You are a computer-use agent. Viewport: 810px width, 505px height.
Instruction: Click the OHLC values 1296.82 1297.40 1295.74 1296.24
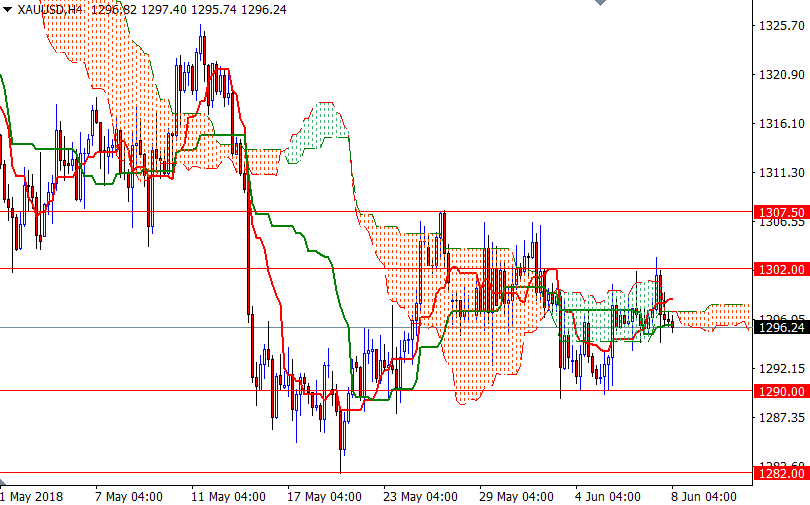coord(189,10)
